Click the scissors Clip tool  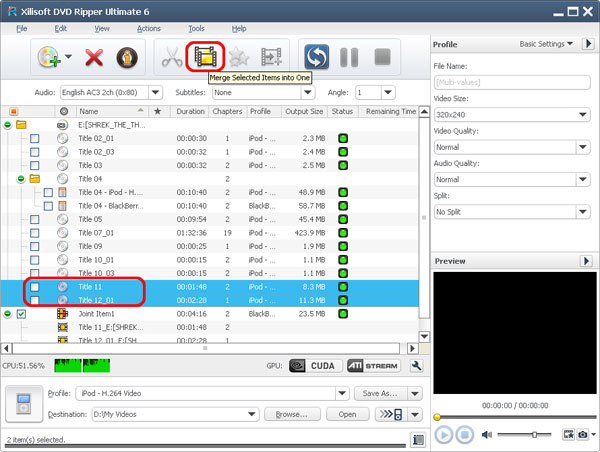pos(172,57)
